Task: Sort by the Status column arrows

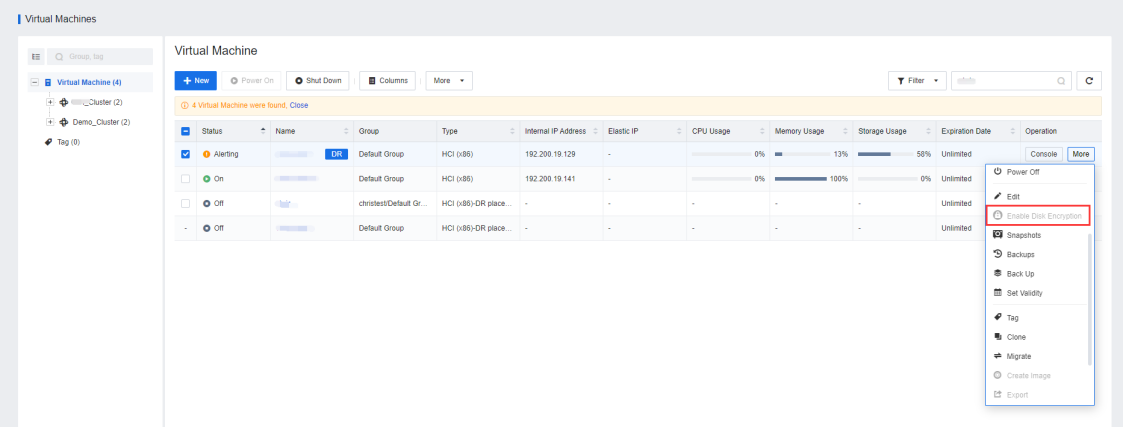Action: click(263, 131)
